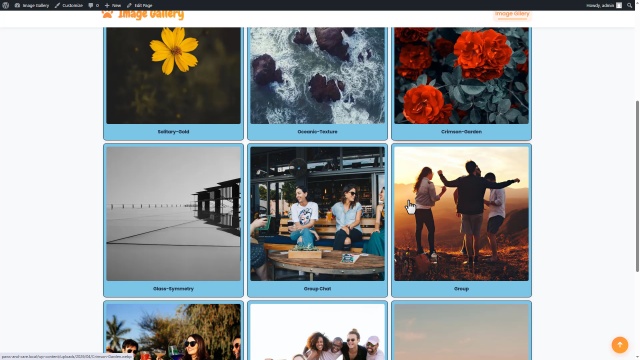The height and width of the screenshot is (360, 640).
Task: Click the Crimson-Garden caption
Action: tap(461, 132)
